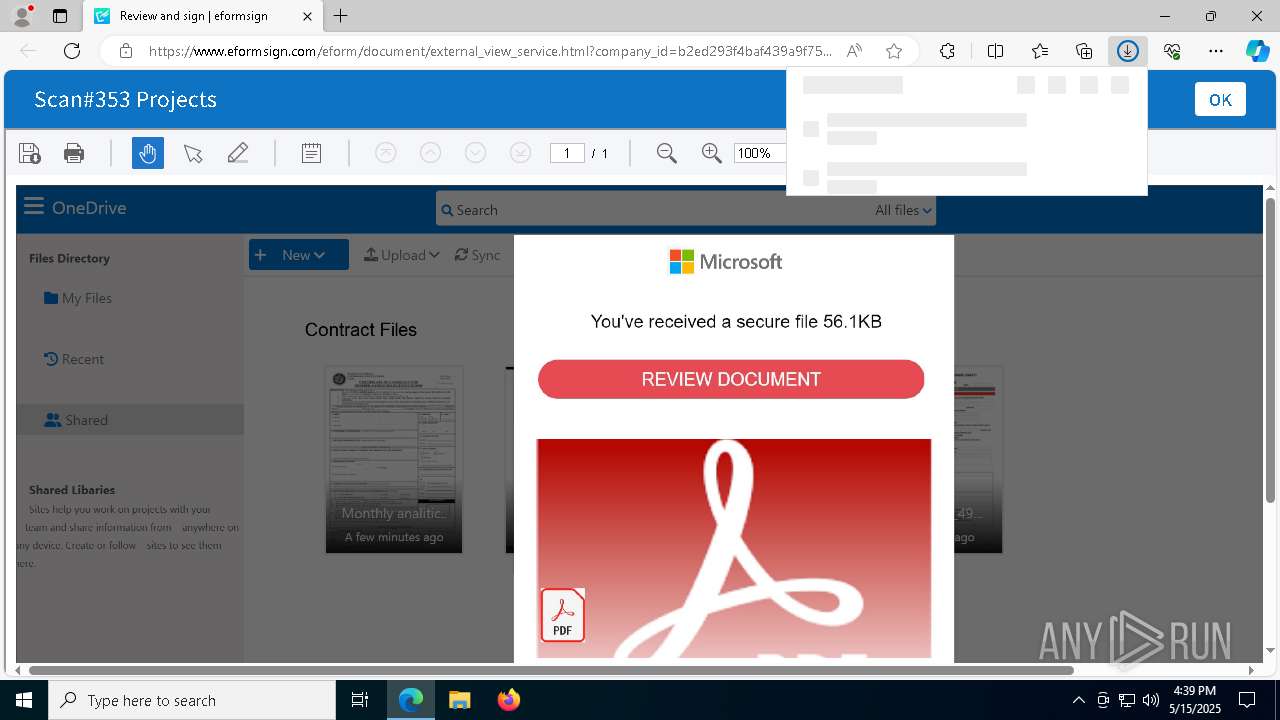Click the page number input field
Screen dimensions: 1280x720
coord(567,153)
